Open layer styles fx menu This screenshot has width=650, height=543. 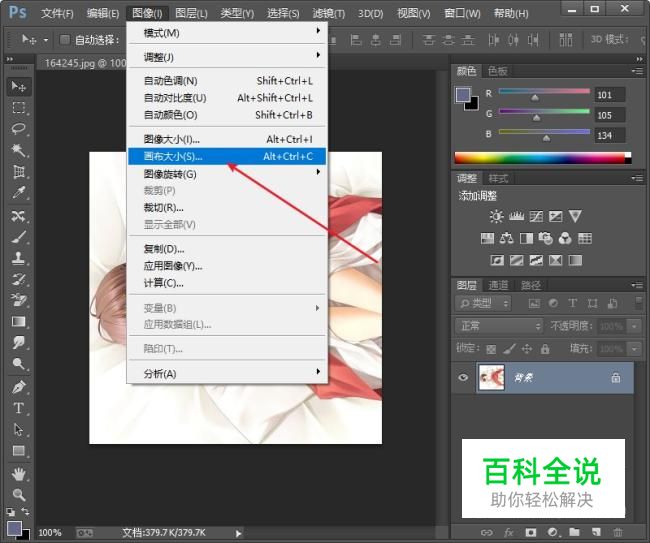(509, 532)
